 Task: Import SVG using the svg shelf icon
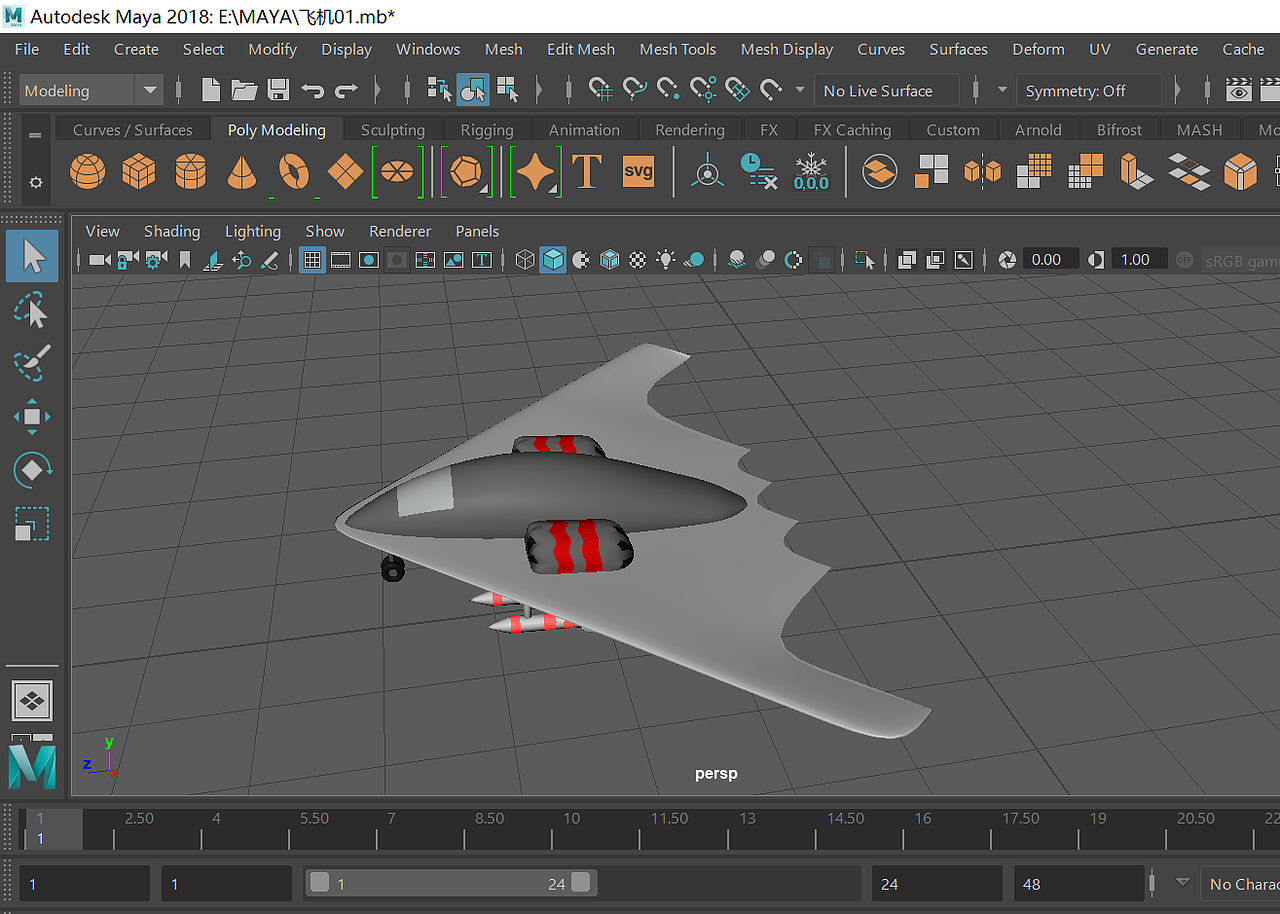[638, 172]
